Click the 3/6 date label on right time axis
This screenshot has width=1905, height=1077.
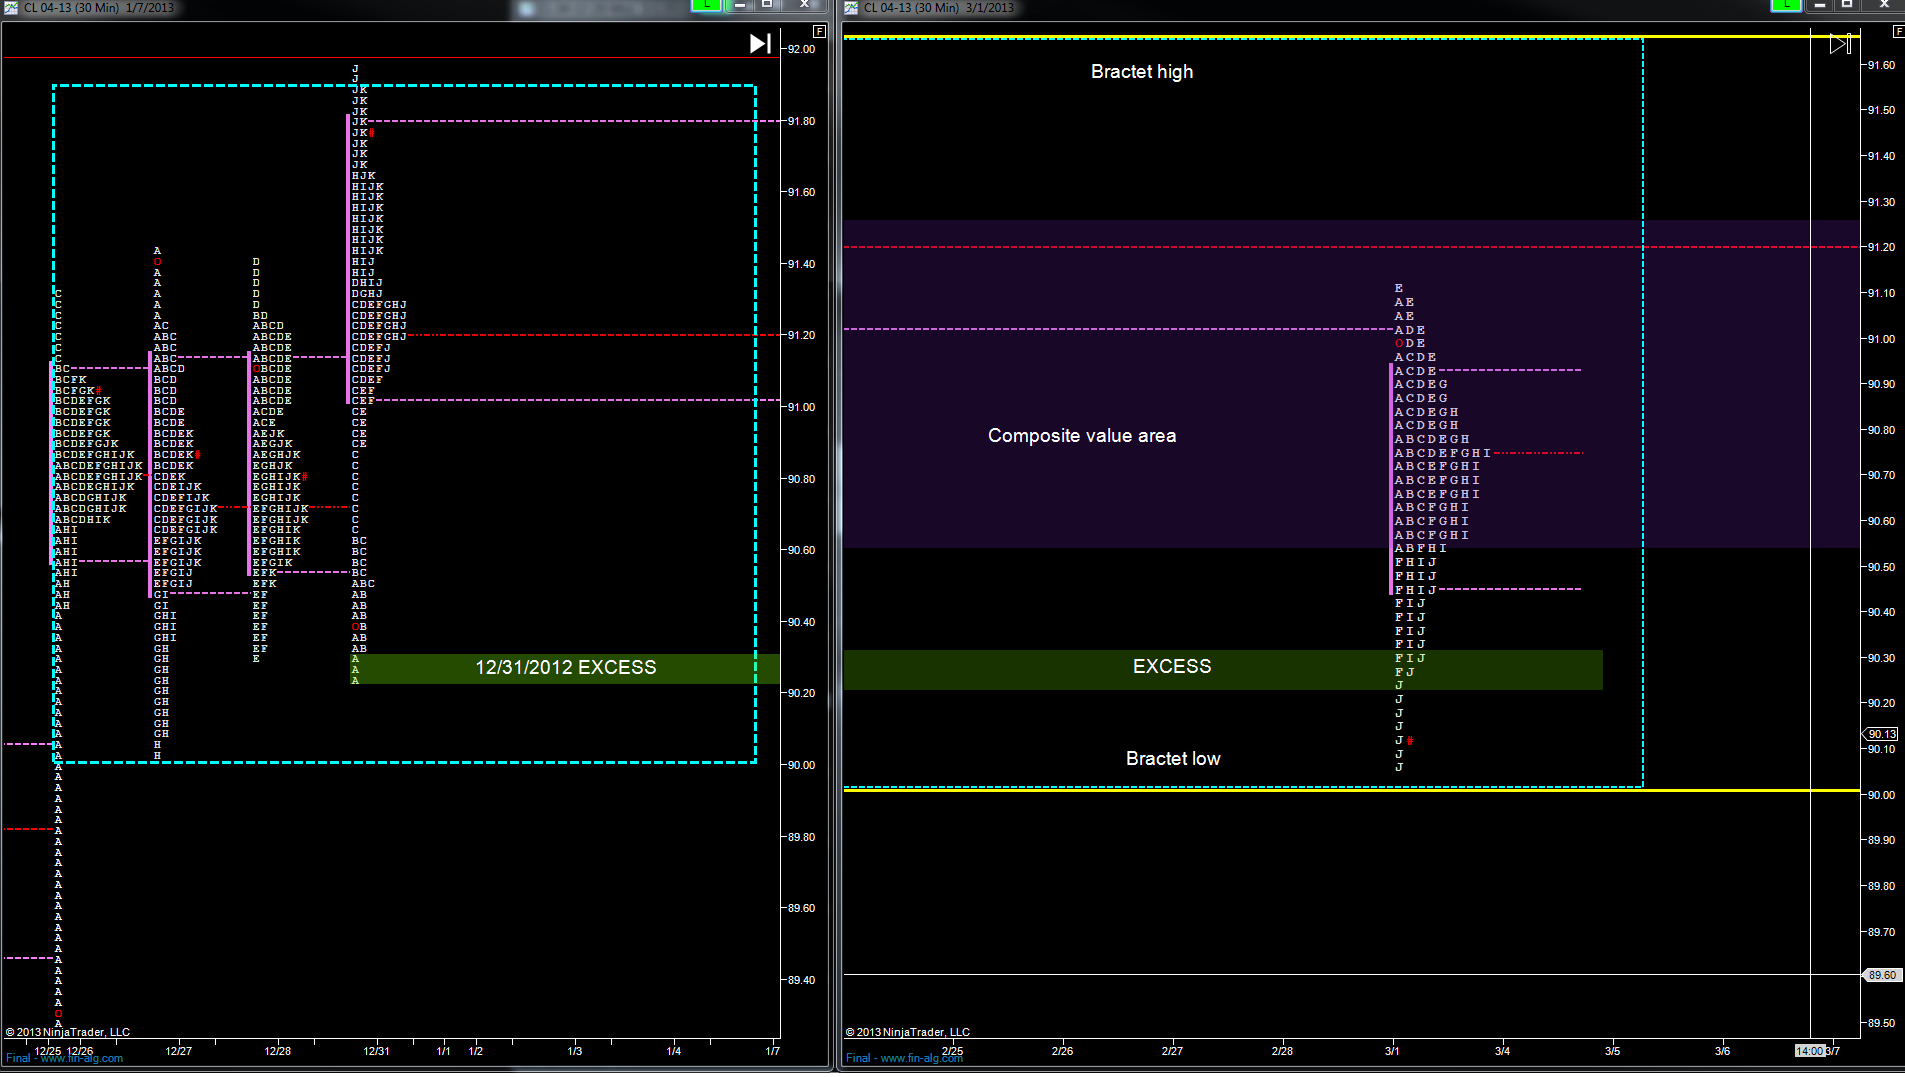click(1722, 1051)
